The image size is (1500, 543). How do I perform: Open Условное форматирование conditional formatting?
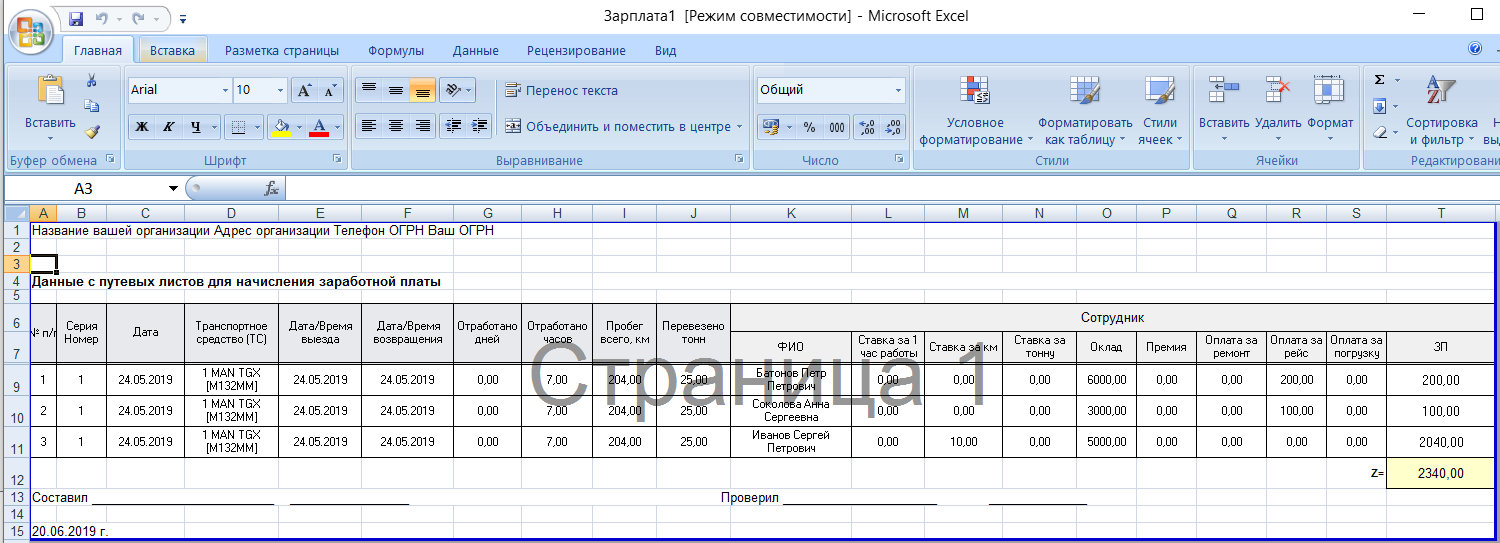pyautogui.click(x=976, y=110)
